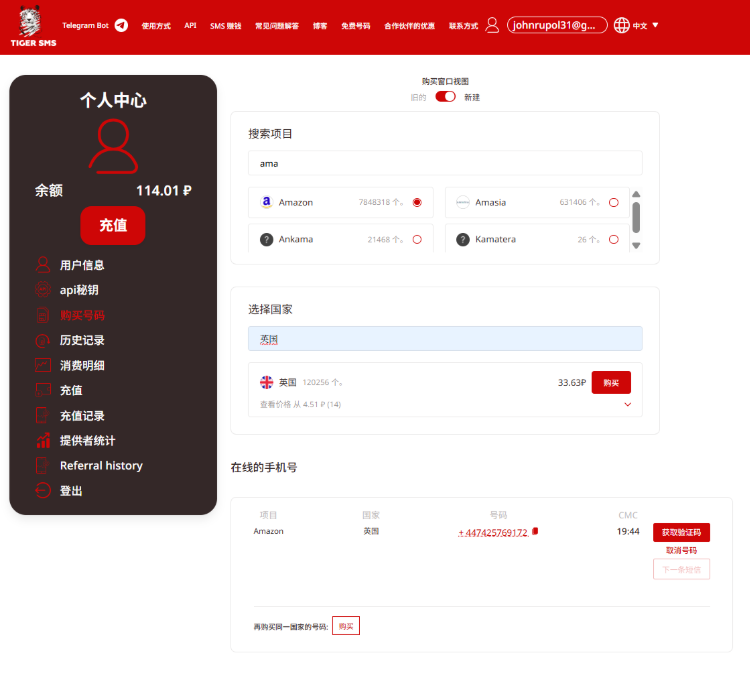The height and width of the screenshot is (691, 750).
Task: Open the Telegram Bot paper-plane icon
Action: coord(121,25)
